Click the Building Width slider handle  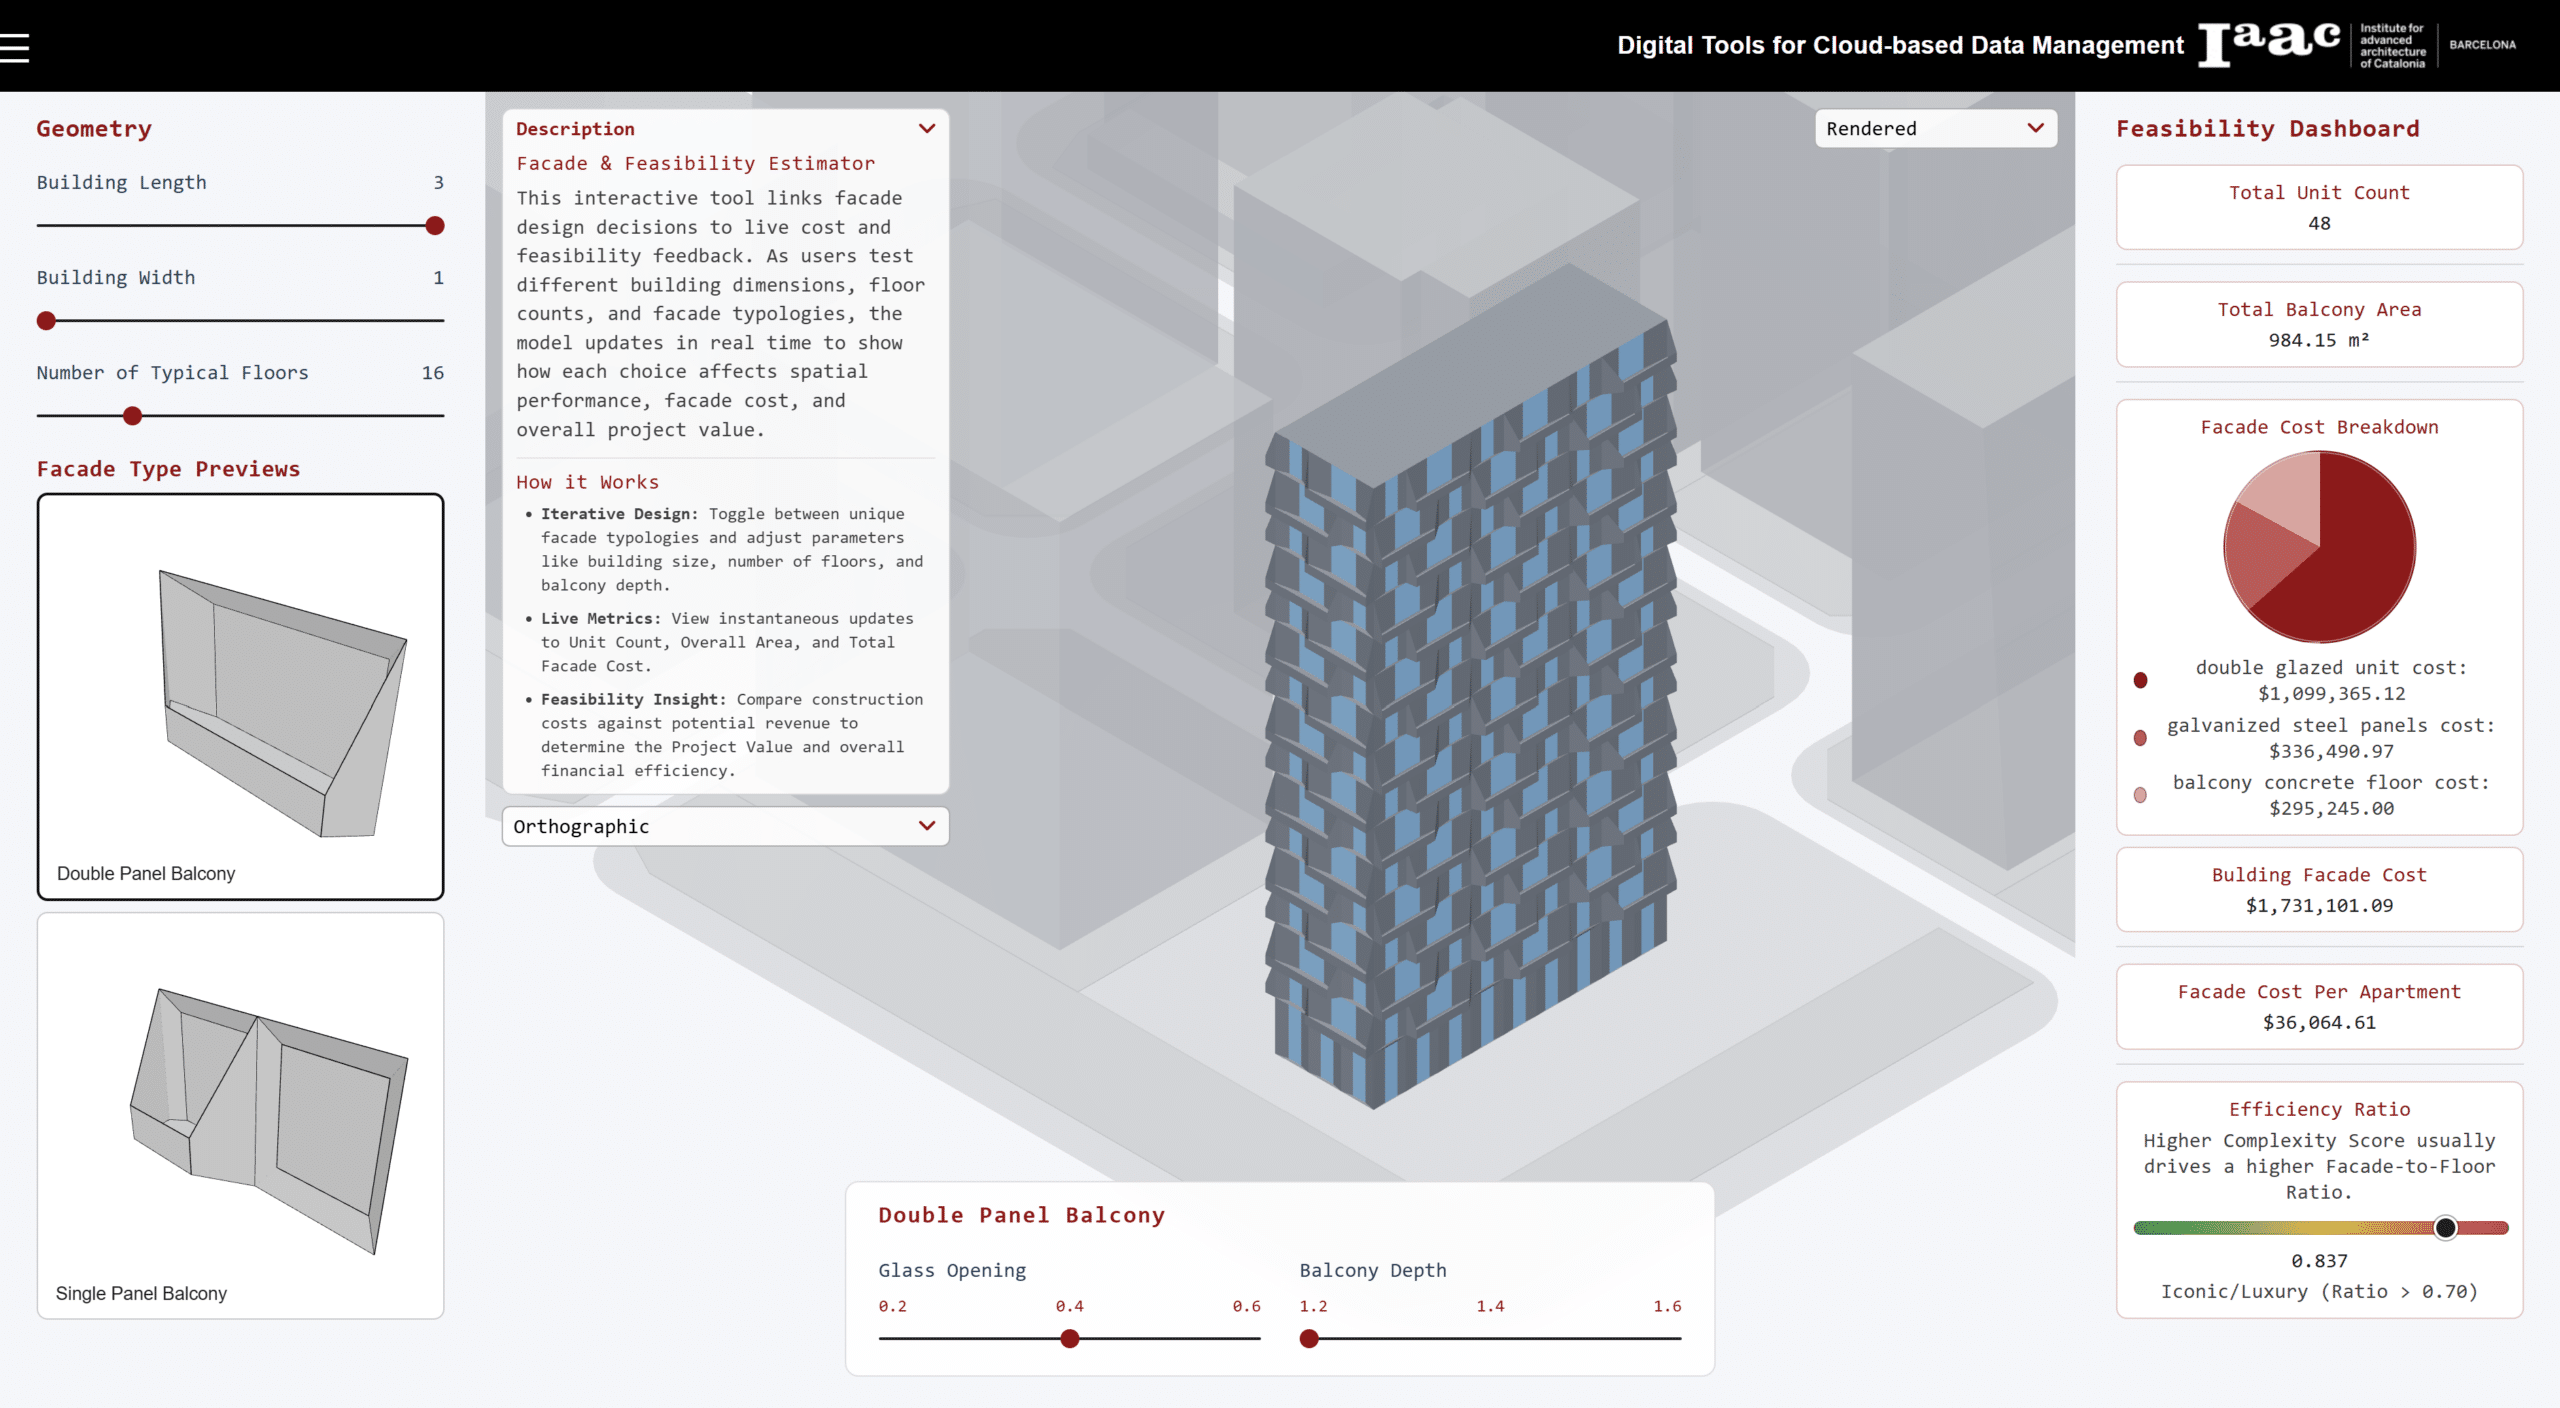pos(46,321)
